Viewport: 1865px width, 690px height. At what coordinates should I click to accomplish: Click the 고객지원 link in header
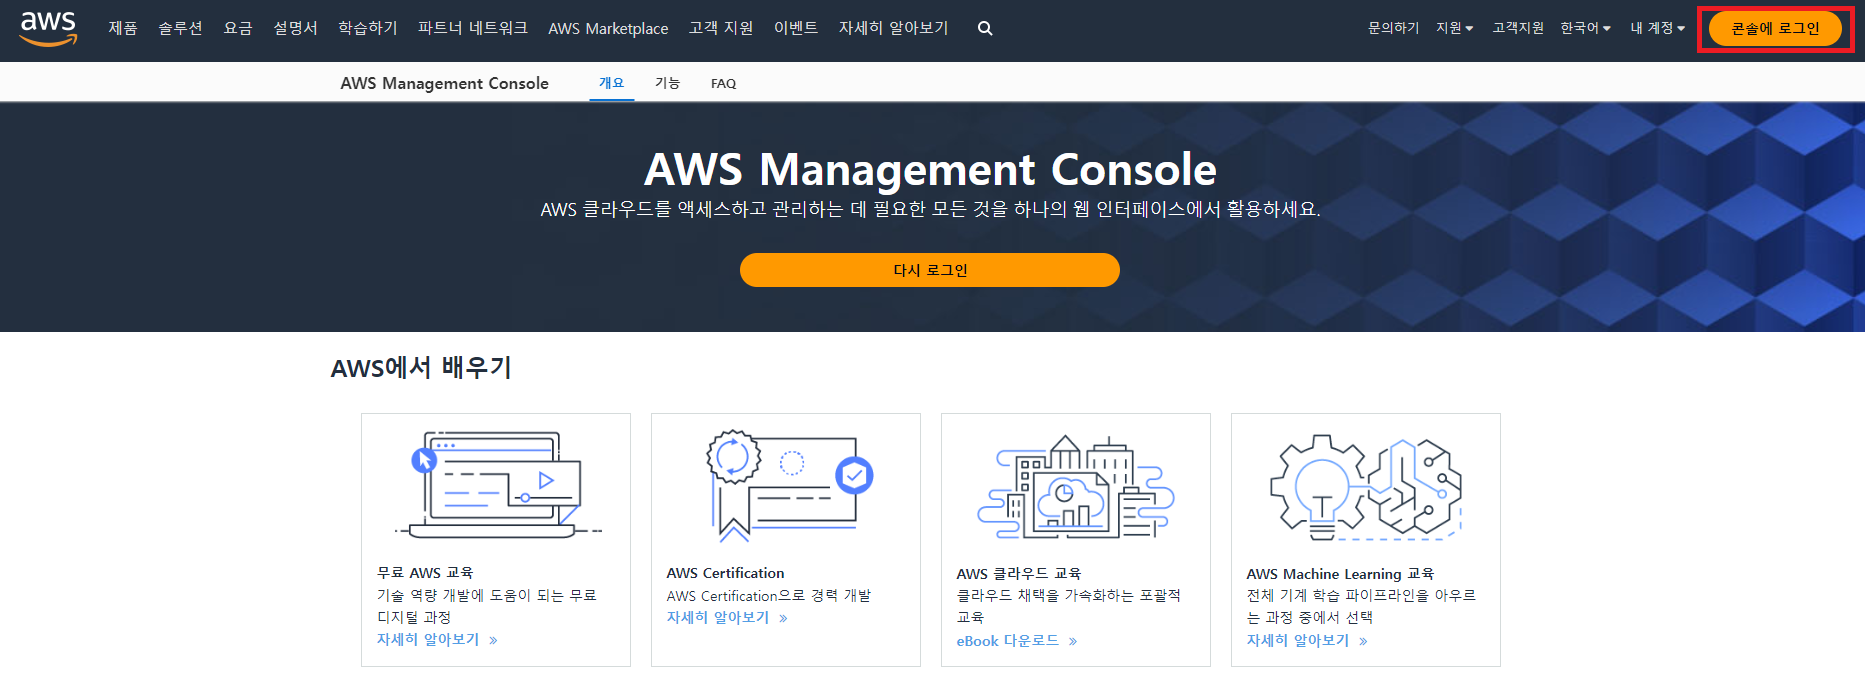[1518, 28]
